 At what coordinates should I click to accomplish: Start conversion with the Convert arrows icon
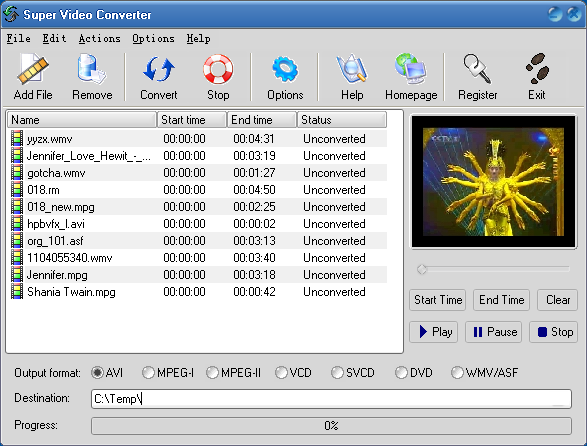point(159,69)
